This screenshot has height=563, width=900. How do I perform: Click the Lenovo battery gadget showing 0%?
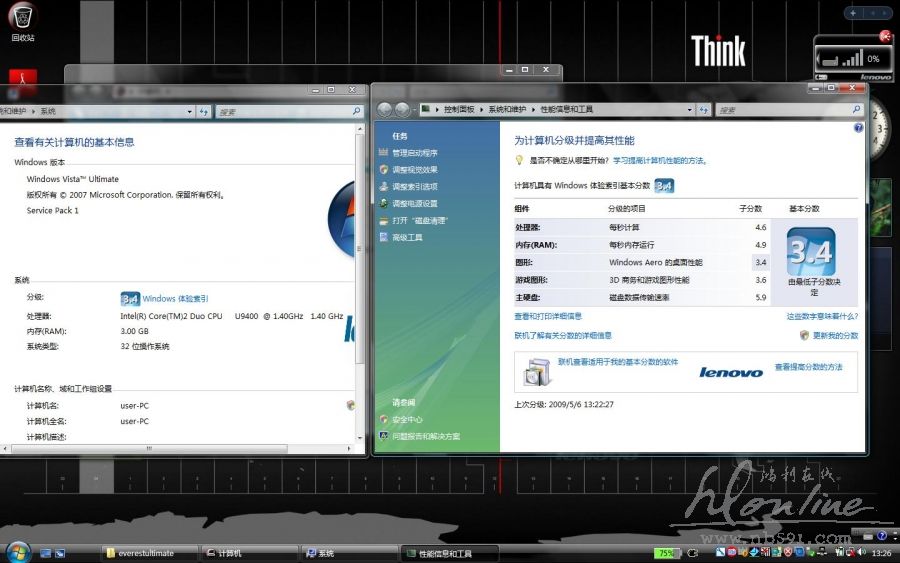(854, 59)
